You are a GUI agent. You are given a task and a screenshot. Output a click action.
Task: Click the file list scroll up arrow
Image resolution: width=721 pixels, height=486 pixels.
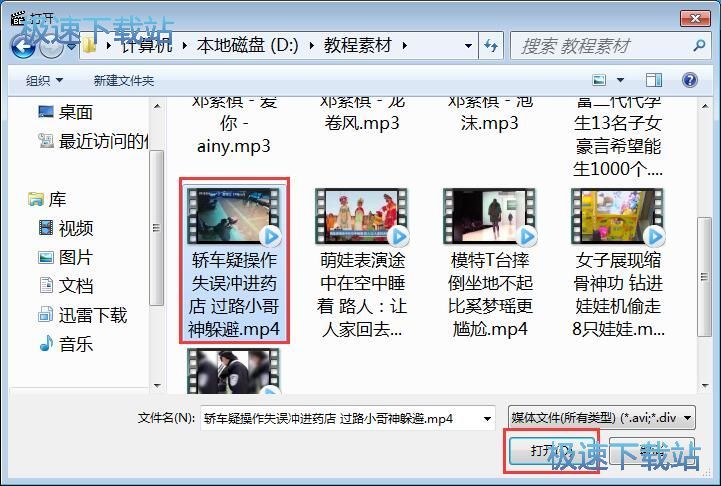[705, 107]
